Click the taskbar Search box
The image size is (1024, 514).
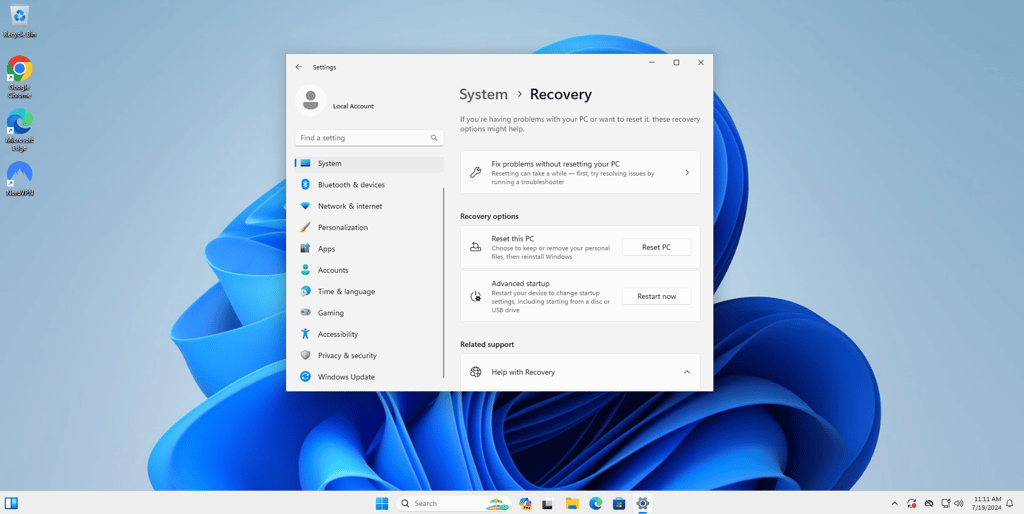[454, 504]
